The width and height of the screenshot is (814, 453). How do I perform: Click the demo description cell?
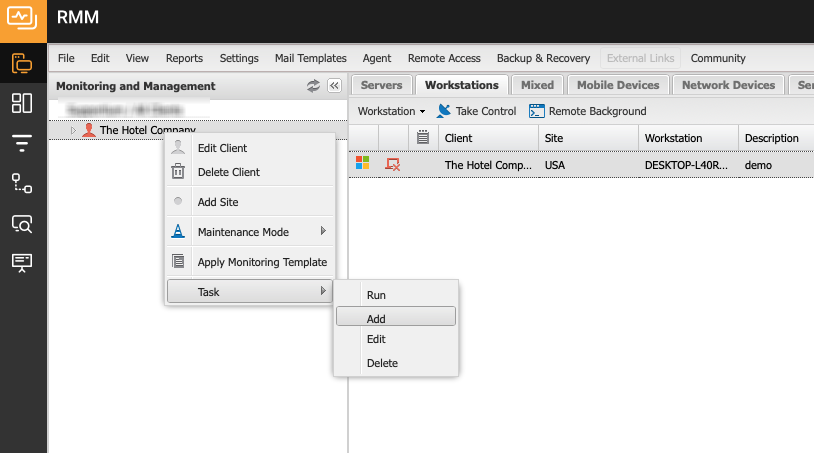(x=776, y=165)
